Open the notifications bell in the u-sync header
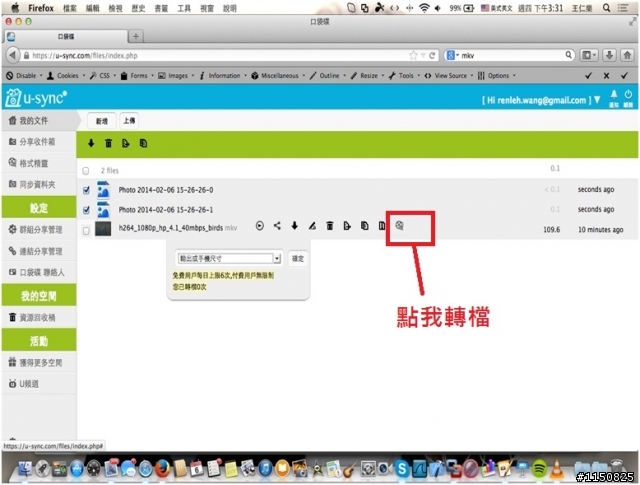 click(614, 98)
